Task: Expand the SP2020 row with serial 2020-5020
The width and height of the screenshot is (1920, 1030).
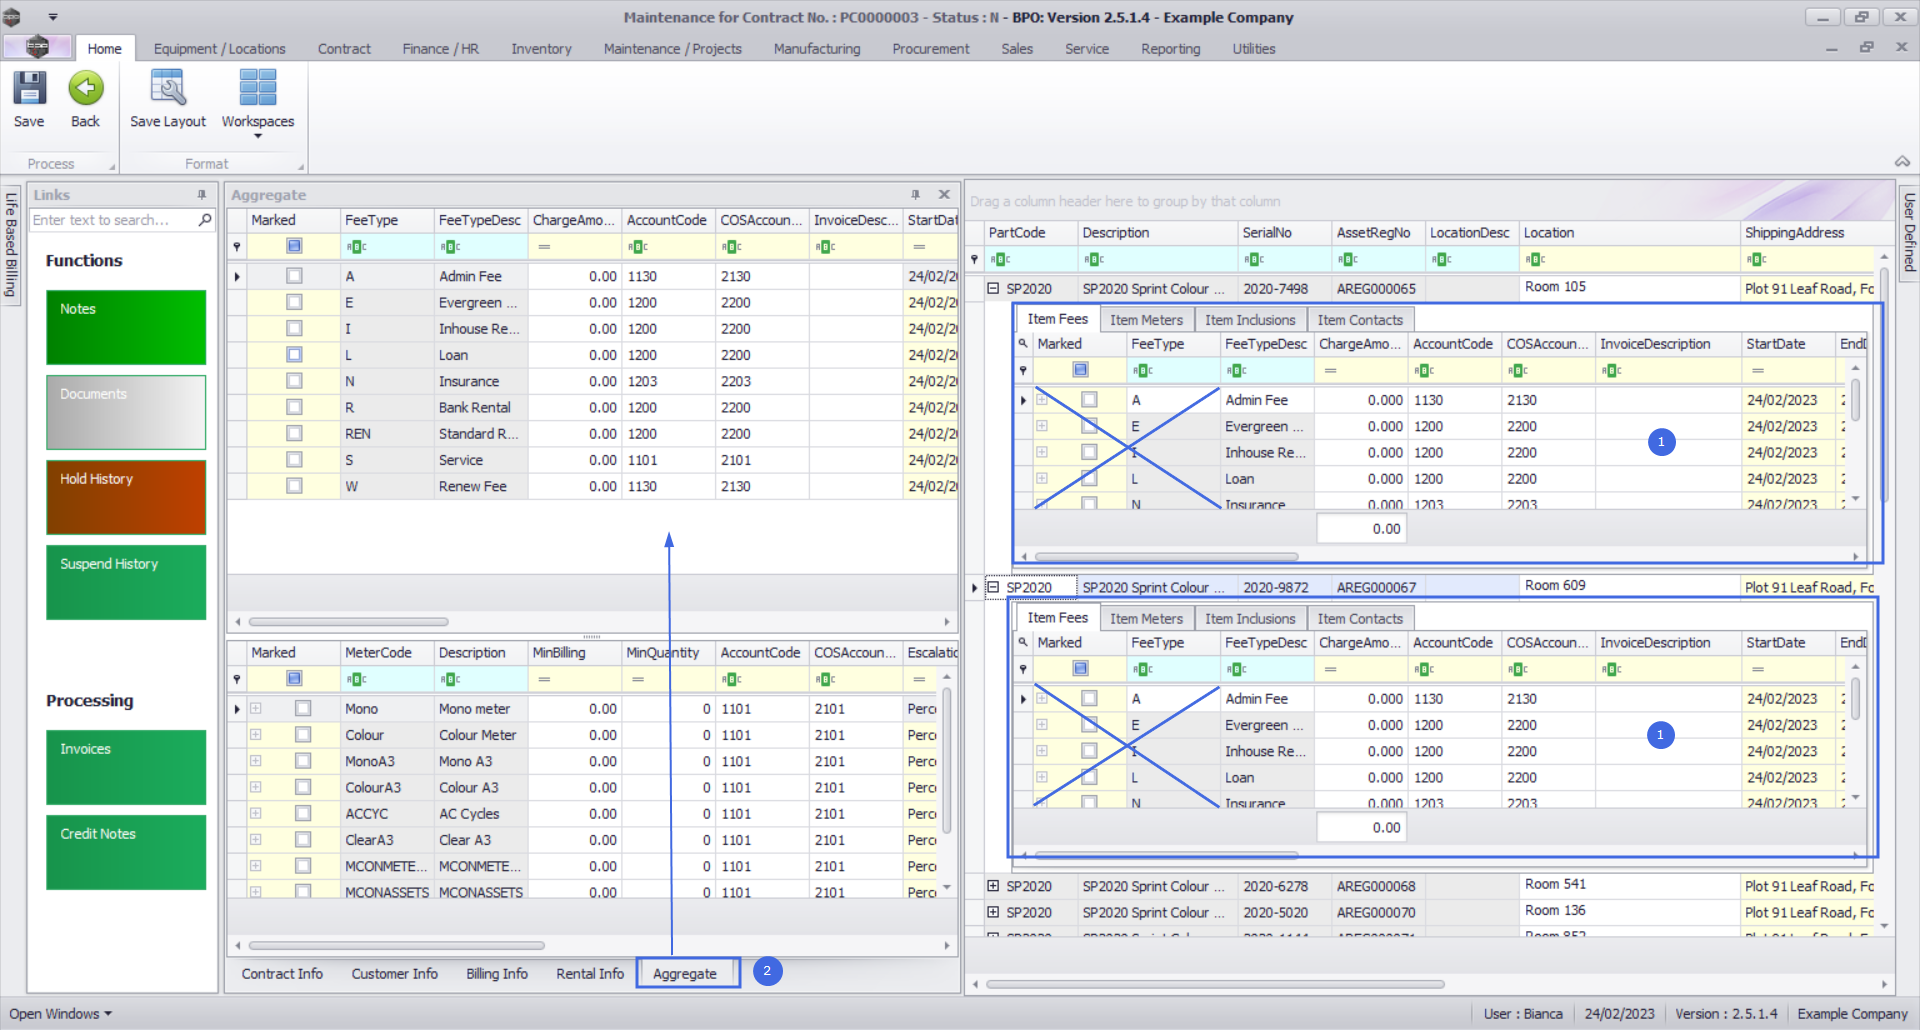Action: point(993,912)
